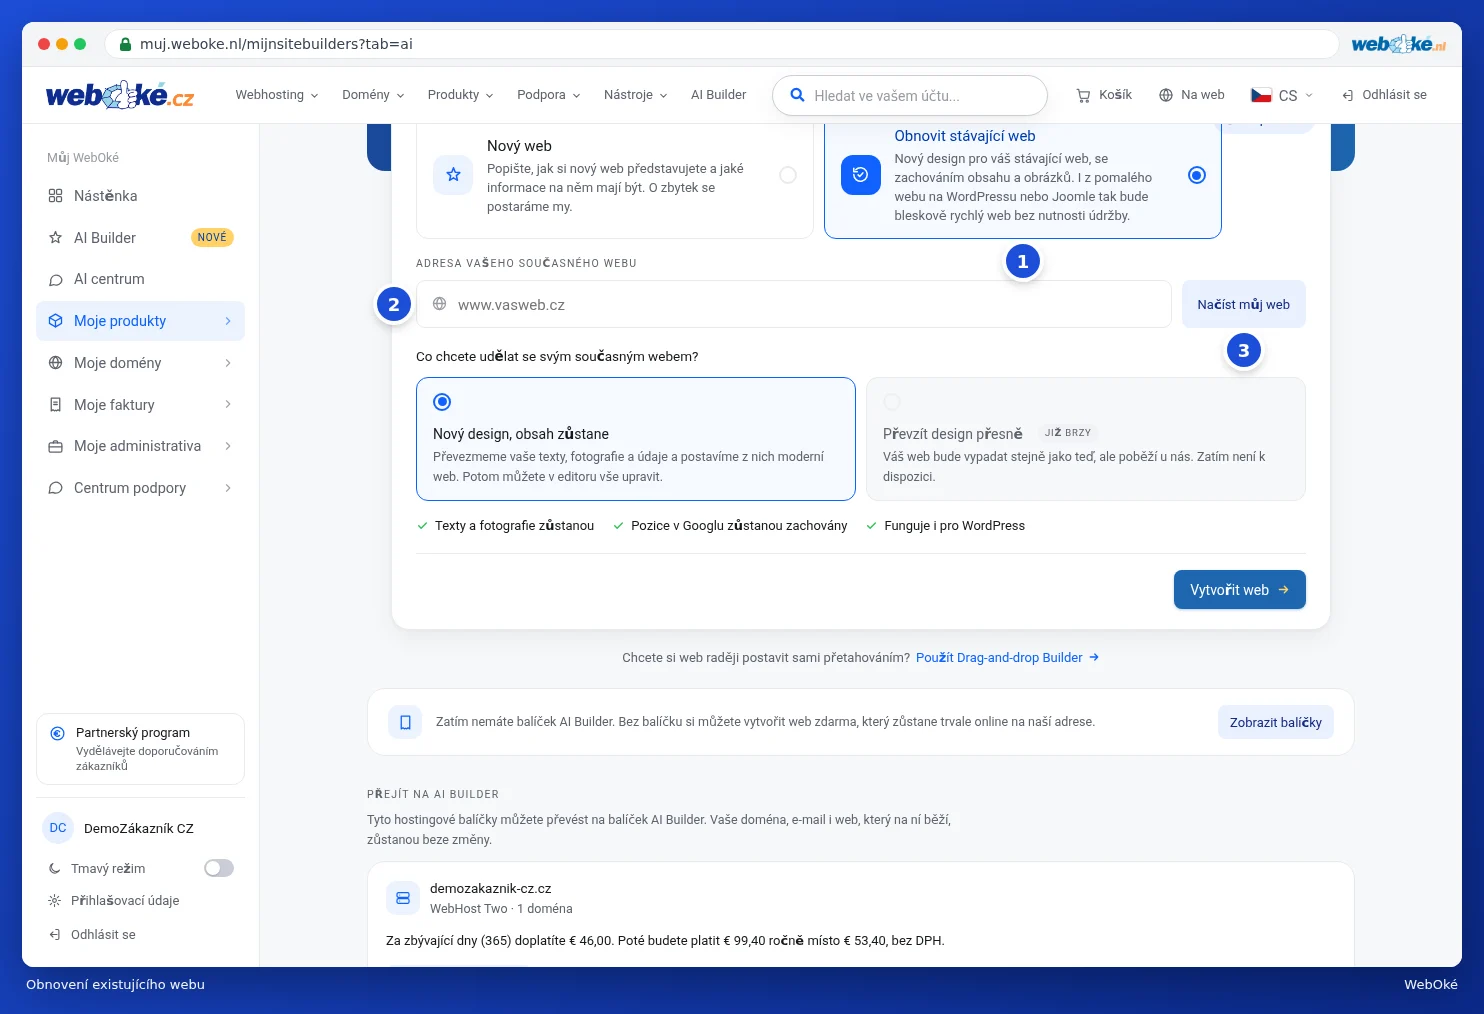Open the Webhosting dropdown menu
This screenshot has height=1014, width=1484.
point(277,95)
